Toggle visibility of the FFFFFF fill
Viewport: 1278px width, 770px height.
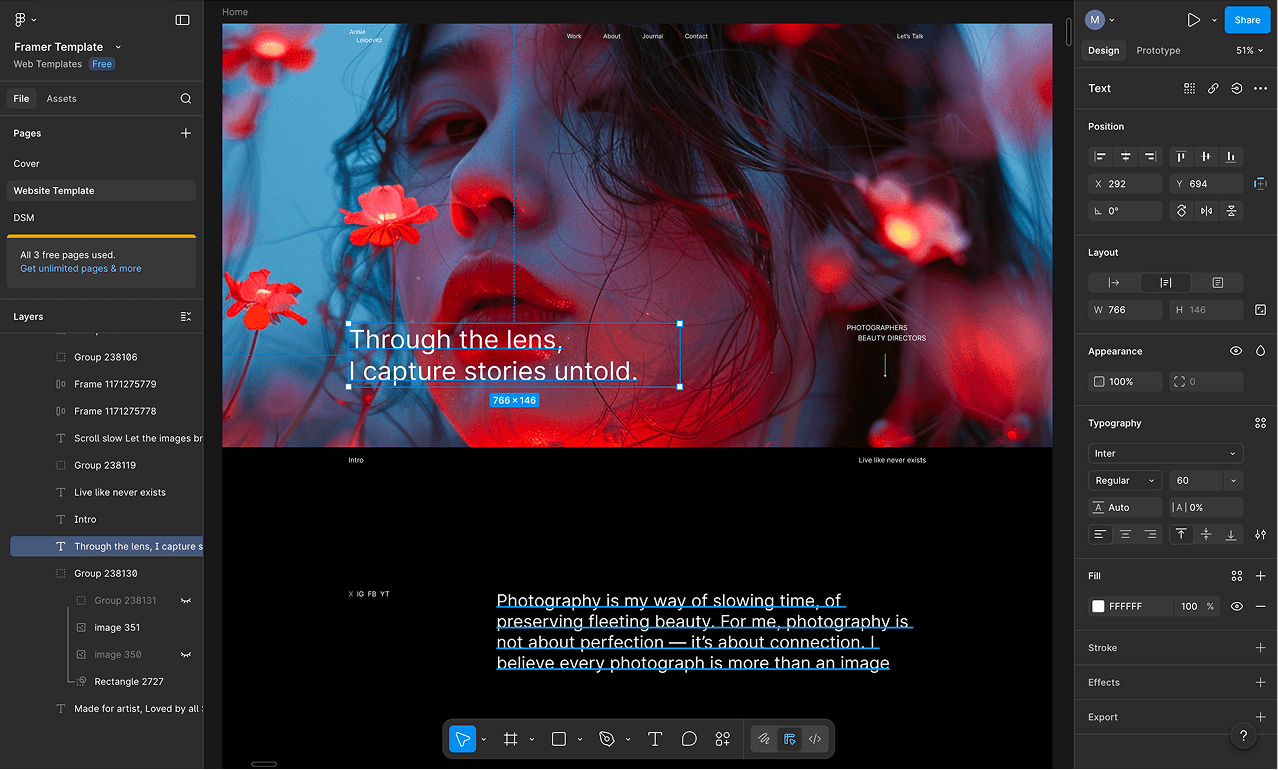[x=1236, y=606]
